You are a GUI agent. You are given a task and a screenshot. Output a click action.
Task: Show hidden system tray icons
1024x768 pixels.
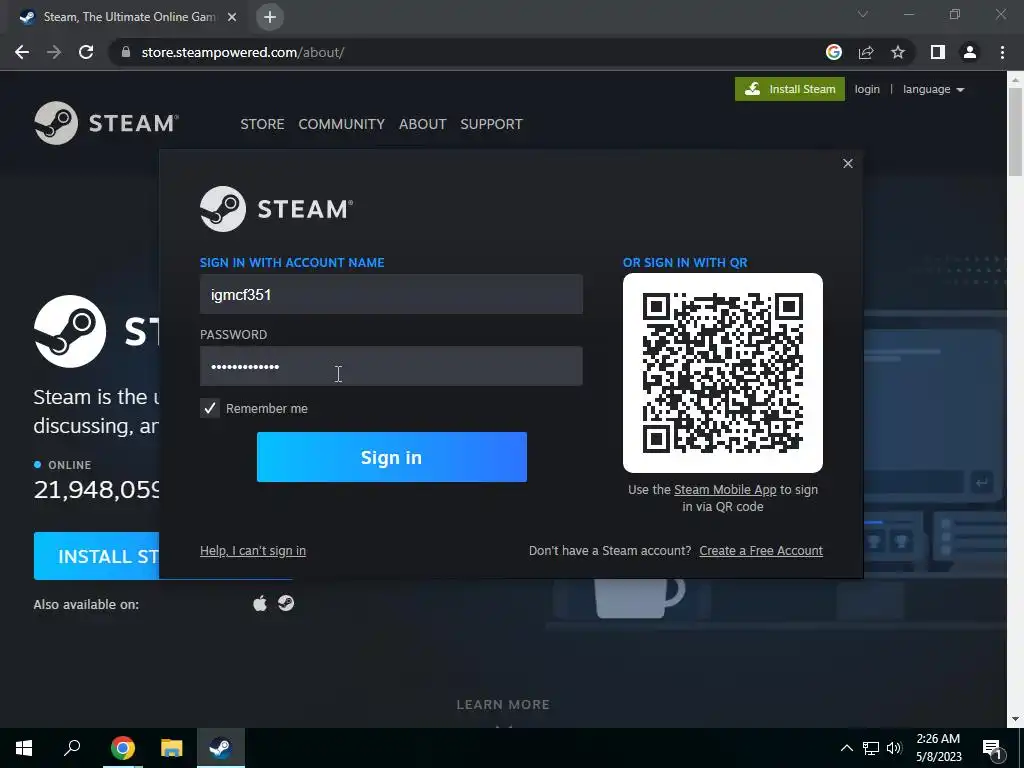[x=846, y=748]
